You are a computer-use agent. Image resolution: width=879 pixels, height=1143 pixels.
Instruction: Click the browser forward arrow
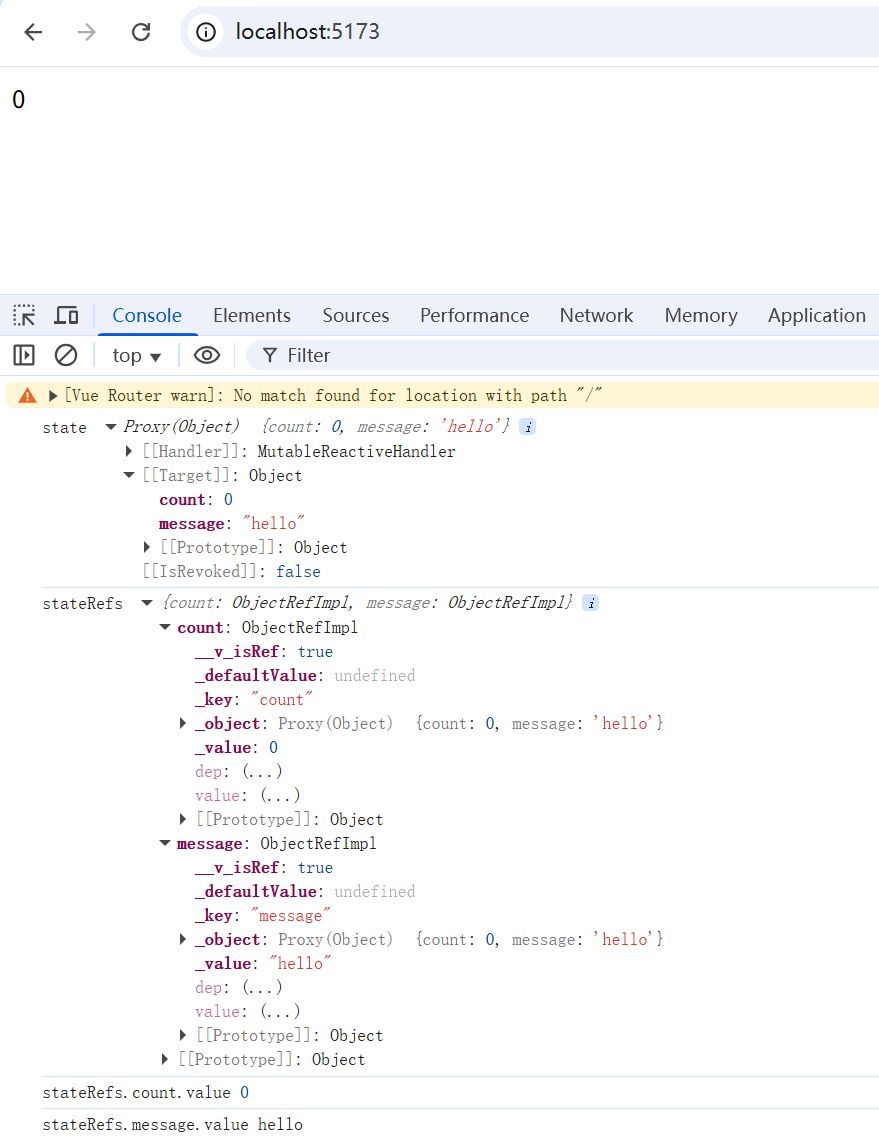87,32
